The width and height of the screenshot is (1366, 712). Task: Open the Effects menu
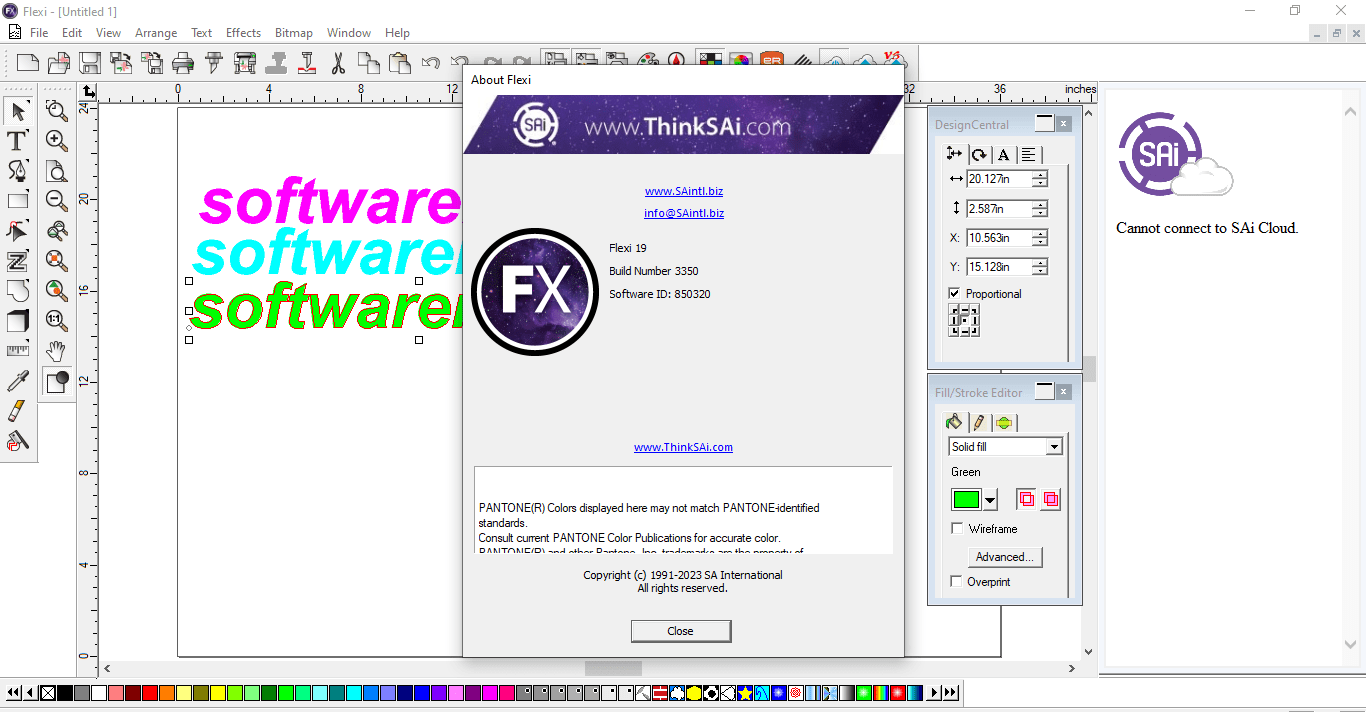coord(243,33)
